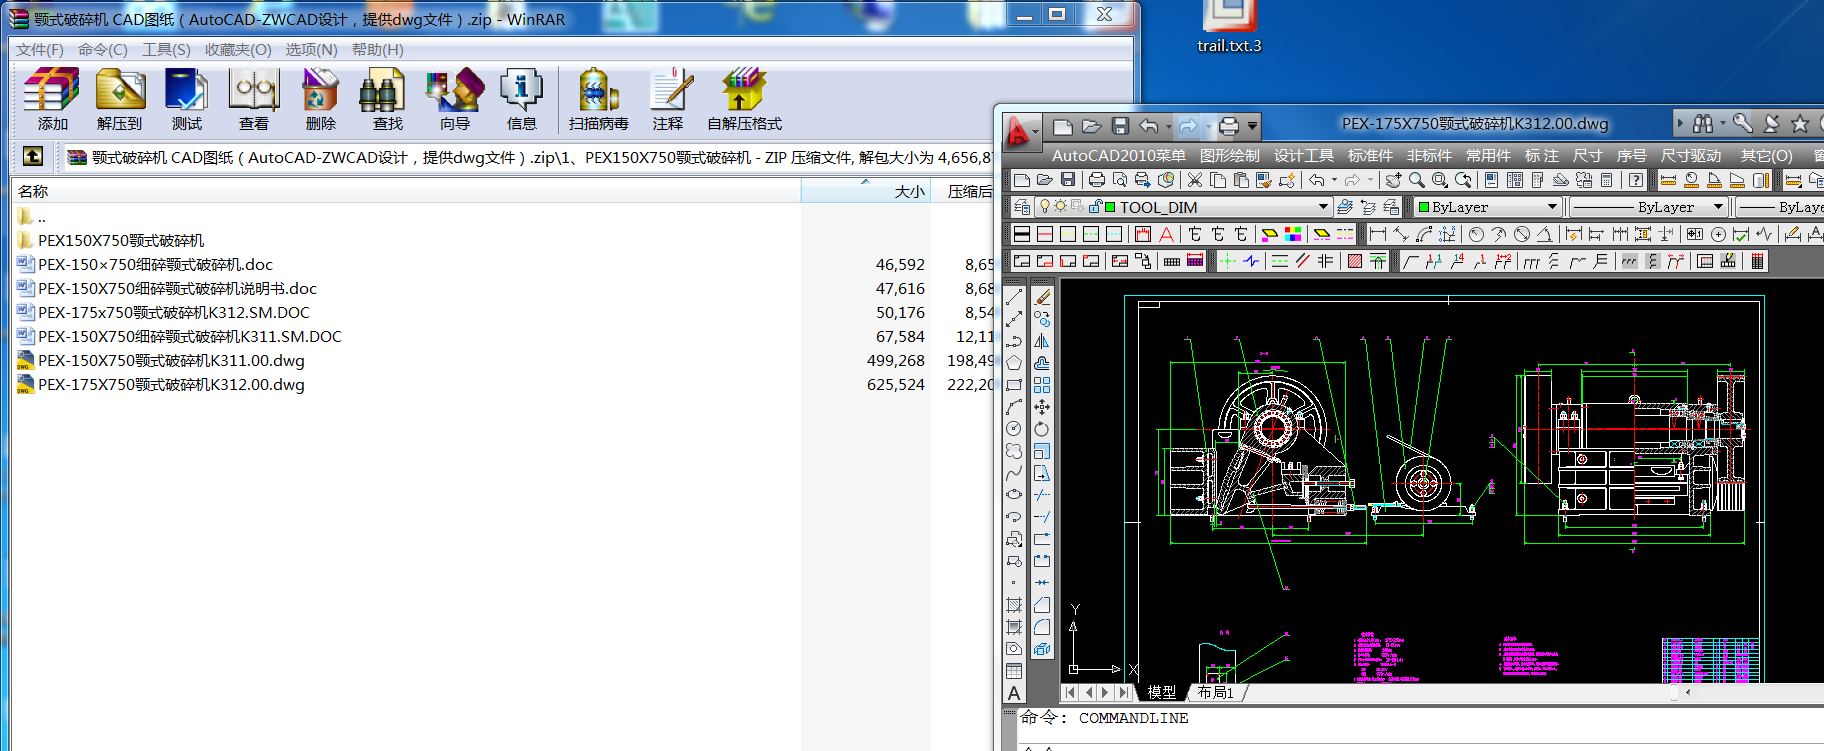Select PEX-150X750细碎颚式破碎机说明书.doc in WinRAR
The image size is (1824, 751).
(x=177, y=288)
